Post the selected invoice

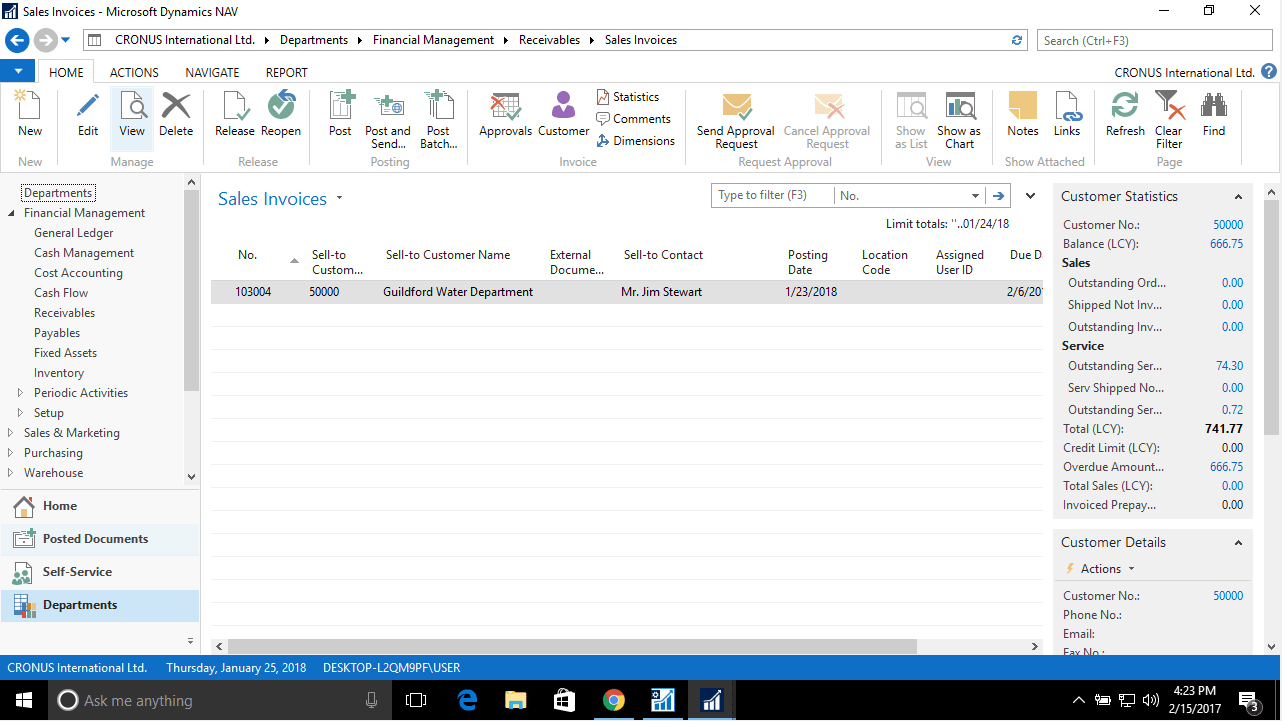pyautogui.click(x=340, y=118)
